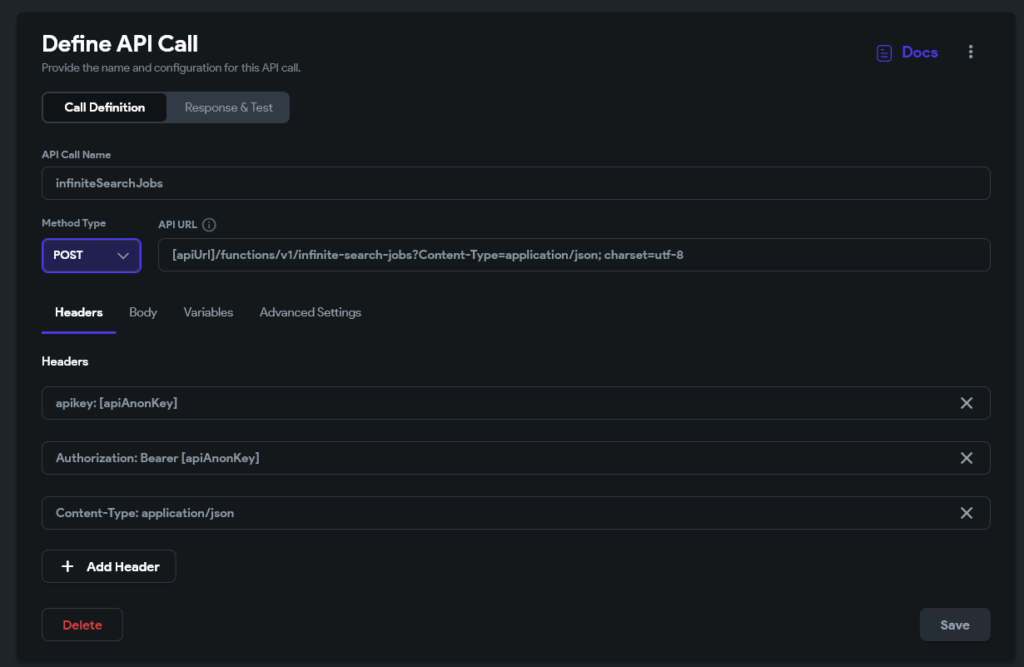Remove the Content-Type header
Screen dimensions: 1024x667
pos(967,513)
